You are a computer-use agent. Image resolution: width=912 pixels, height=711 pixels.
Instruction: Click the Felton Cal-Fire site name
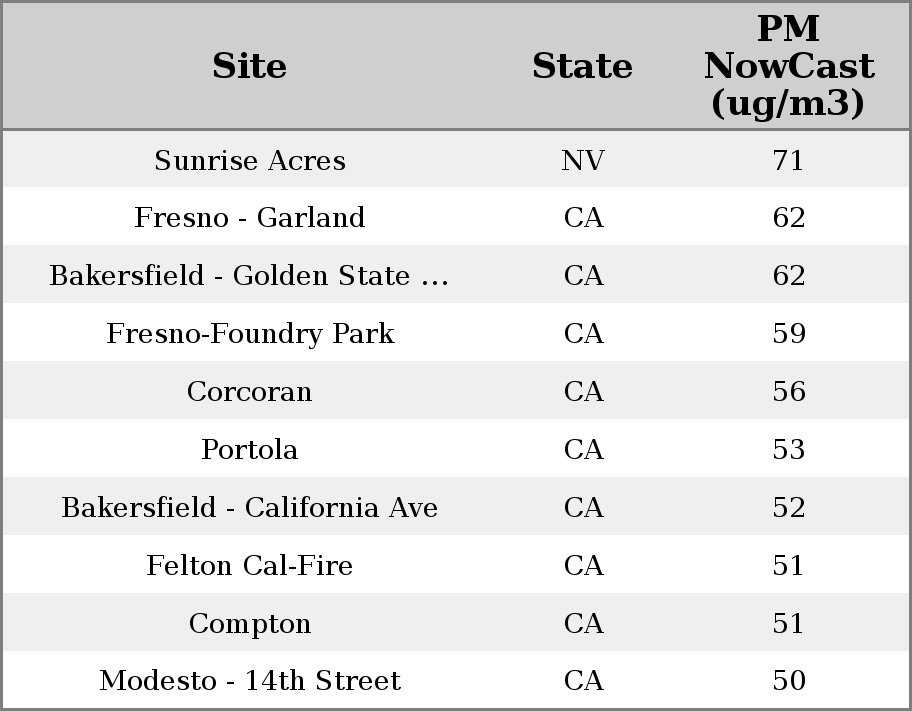pyautogui.click(x=250, y=566)
